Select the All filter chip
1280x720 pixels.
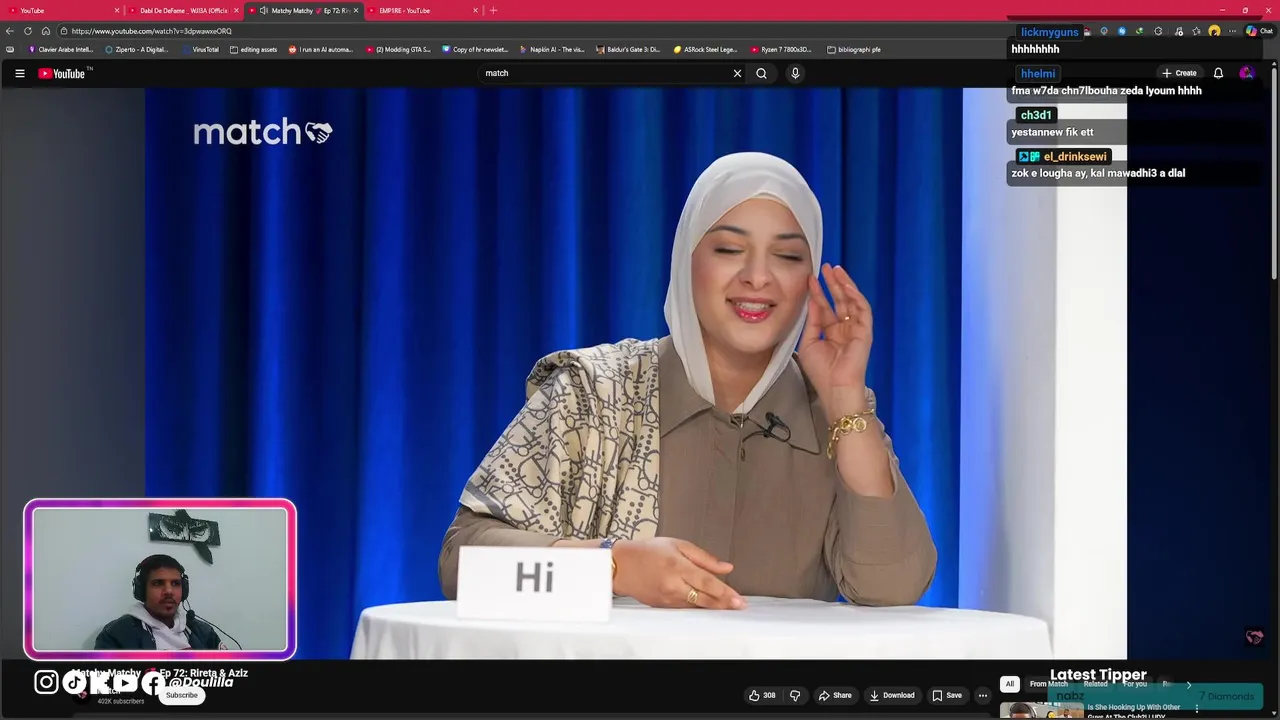(1010, 684)
